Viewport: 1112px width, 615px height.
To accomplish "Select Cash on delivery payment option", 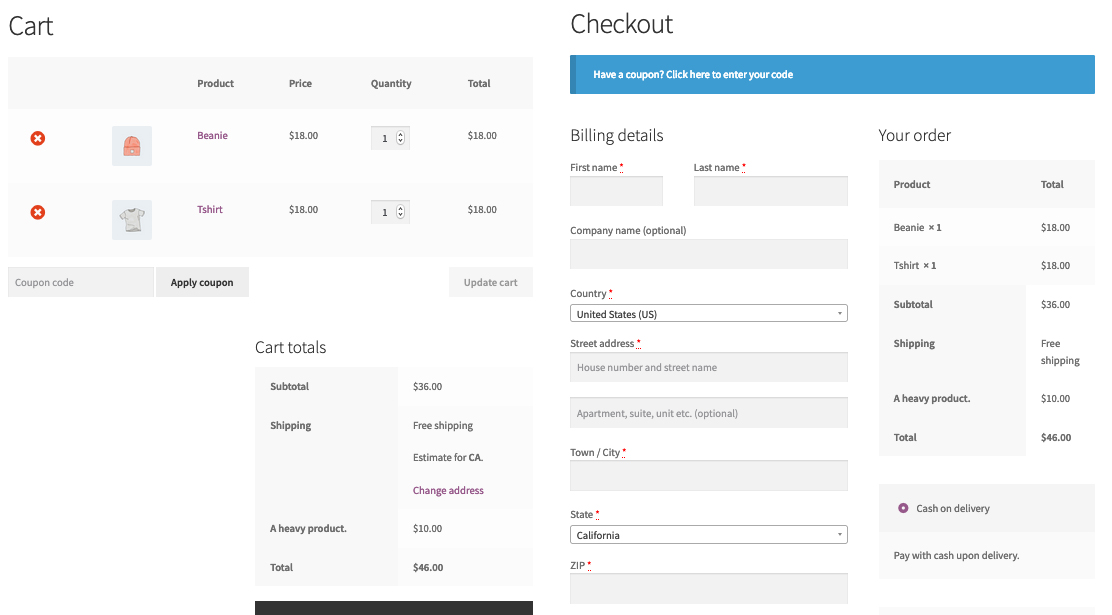I will point(903,508).
